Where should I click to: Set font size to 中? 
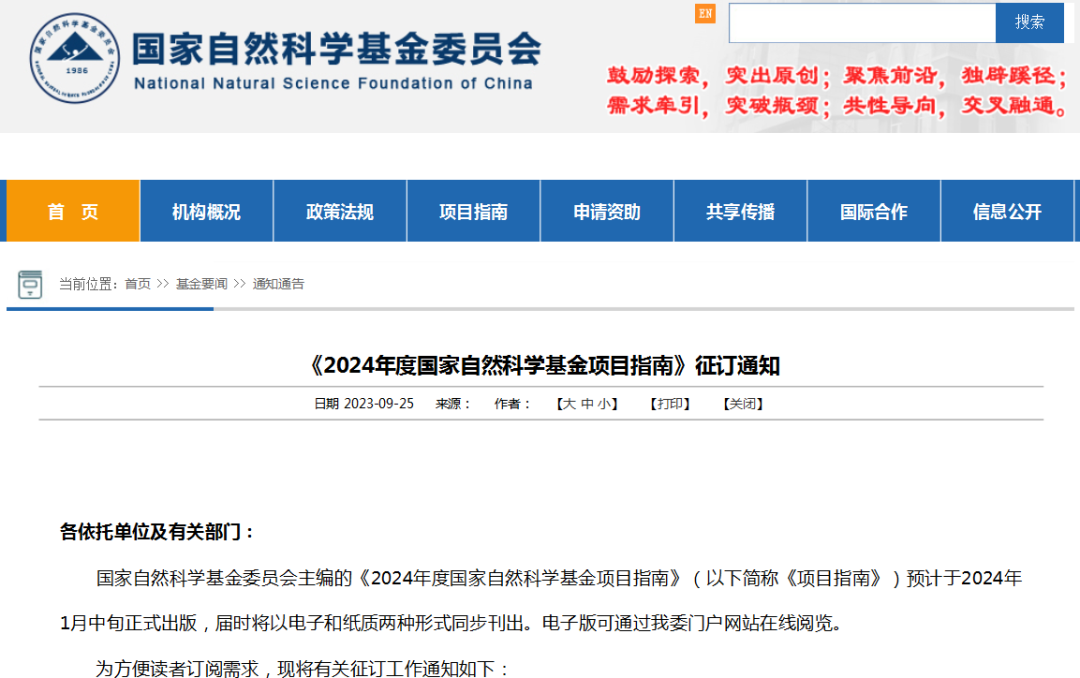point(587,404)
